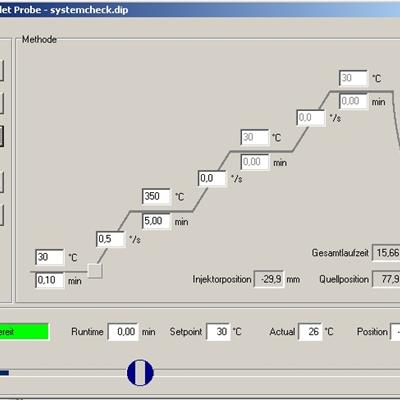Click the 5,00 min hold time field
The width and height of the screenshot is (400, 400).
point(156,221)
